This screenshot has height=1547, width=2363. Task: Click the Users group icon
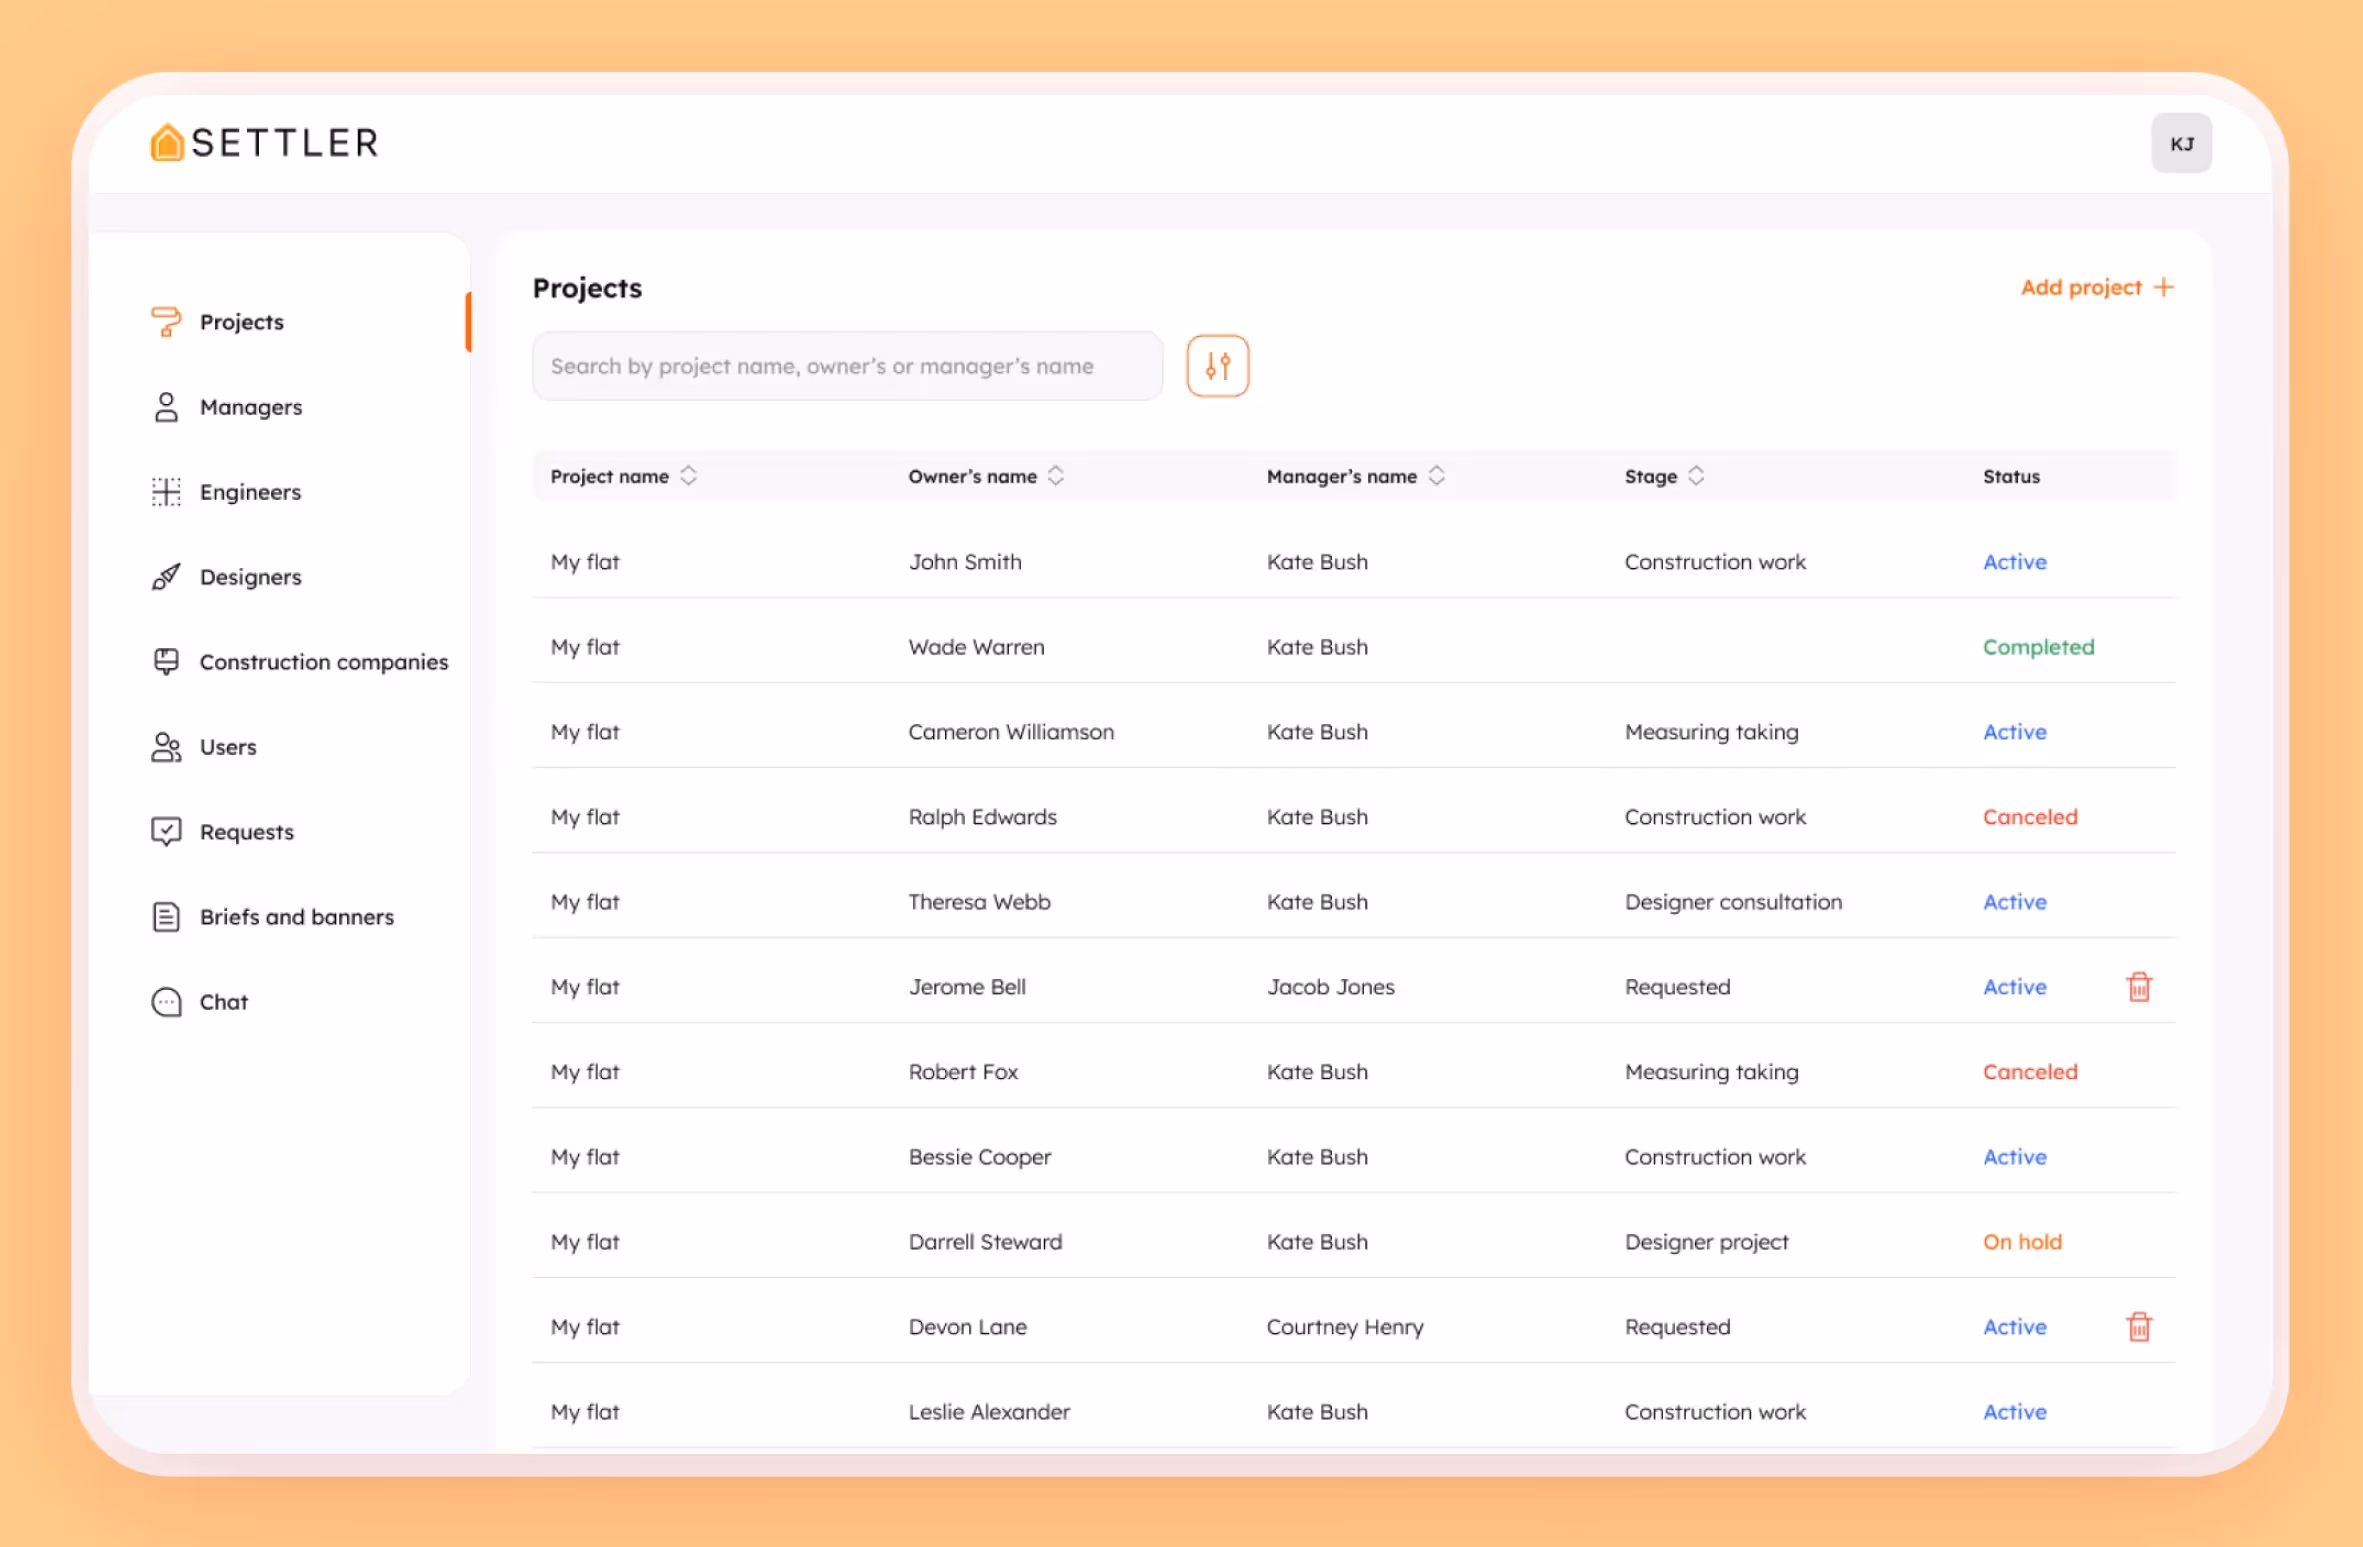(x=166, y=746)
